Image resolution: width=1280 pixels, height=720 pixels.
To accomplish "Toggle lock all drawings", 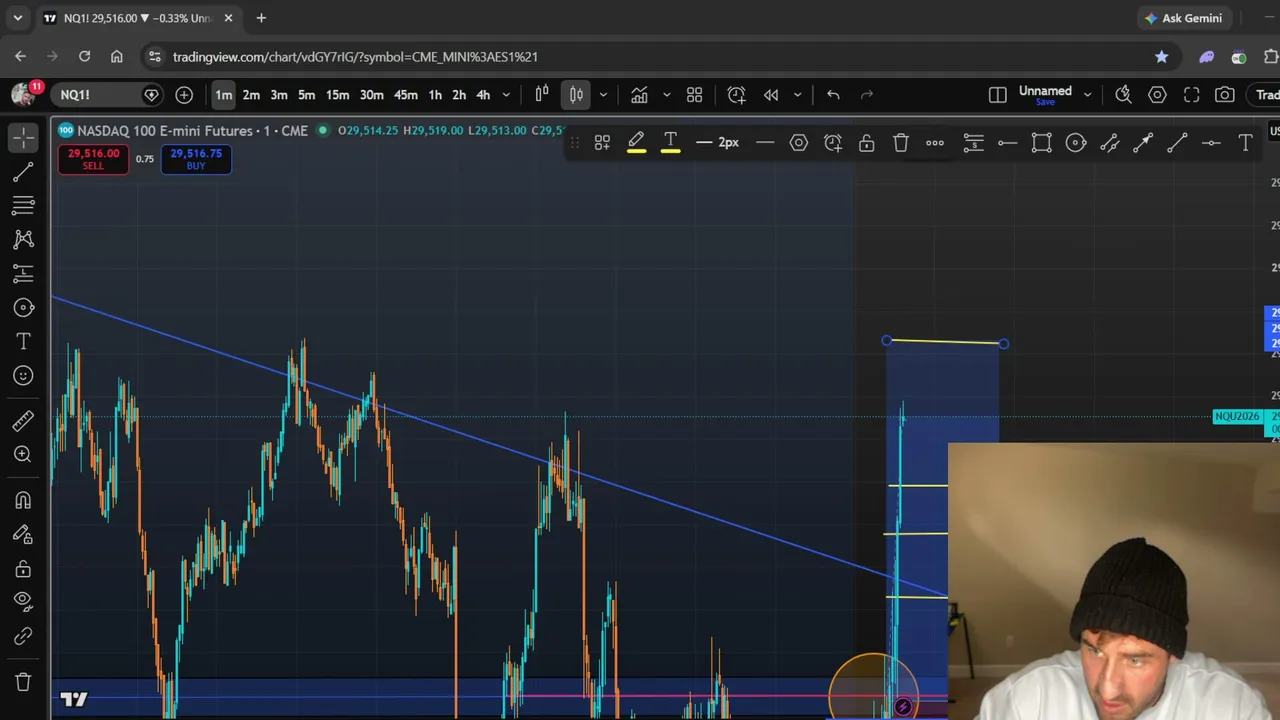I will [x=24, y=569].
